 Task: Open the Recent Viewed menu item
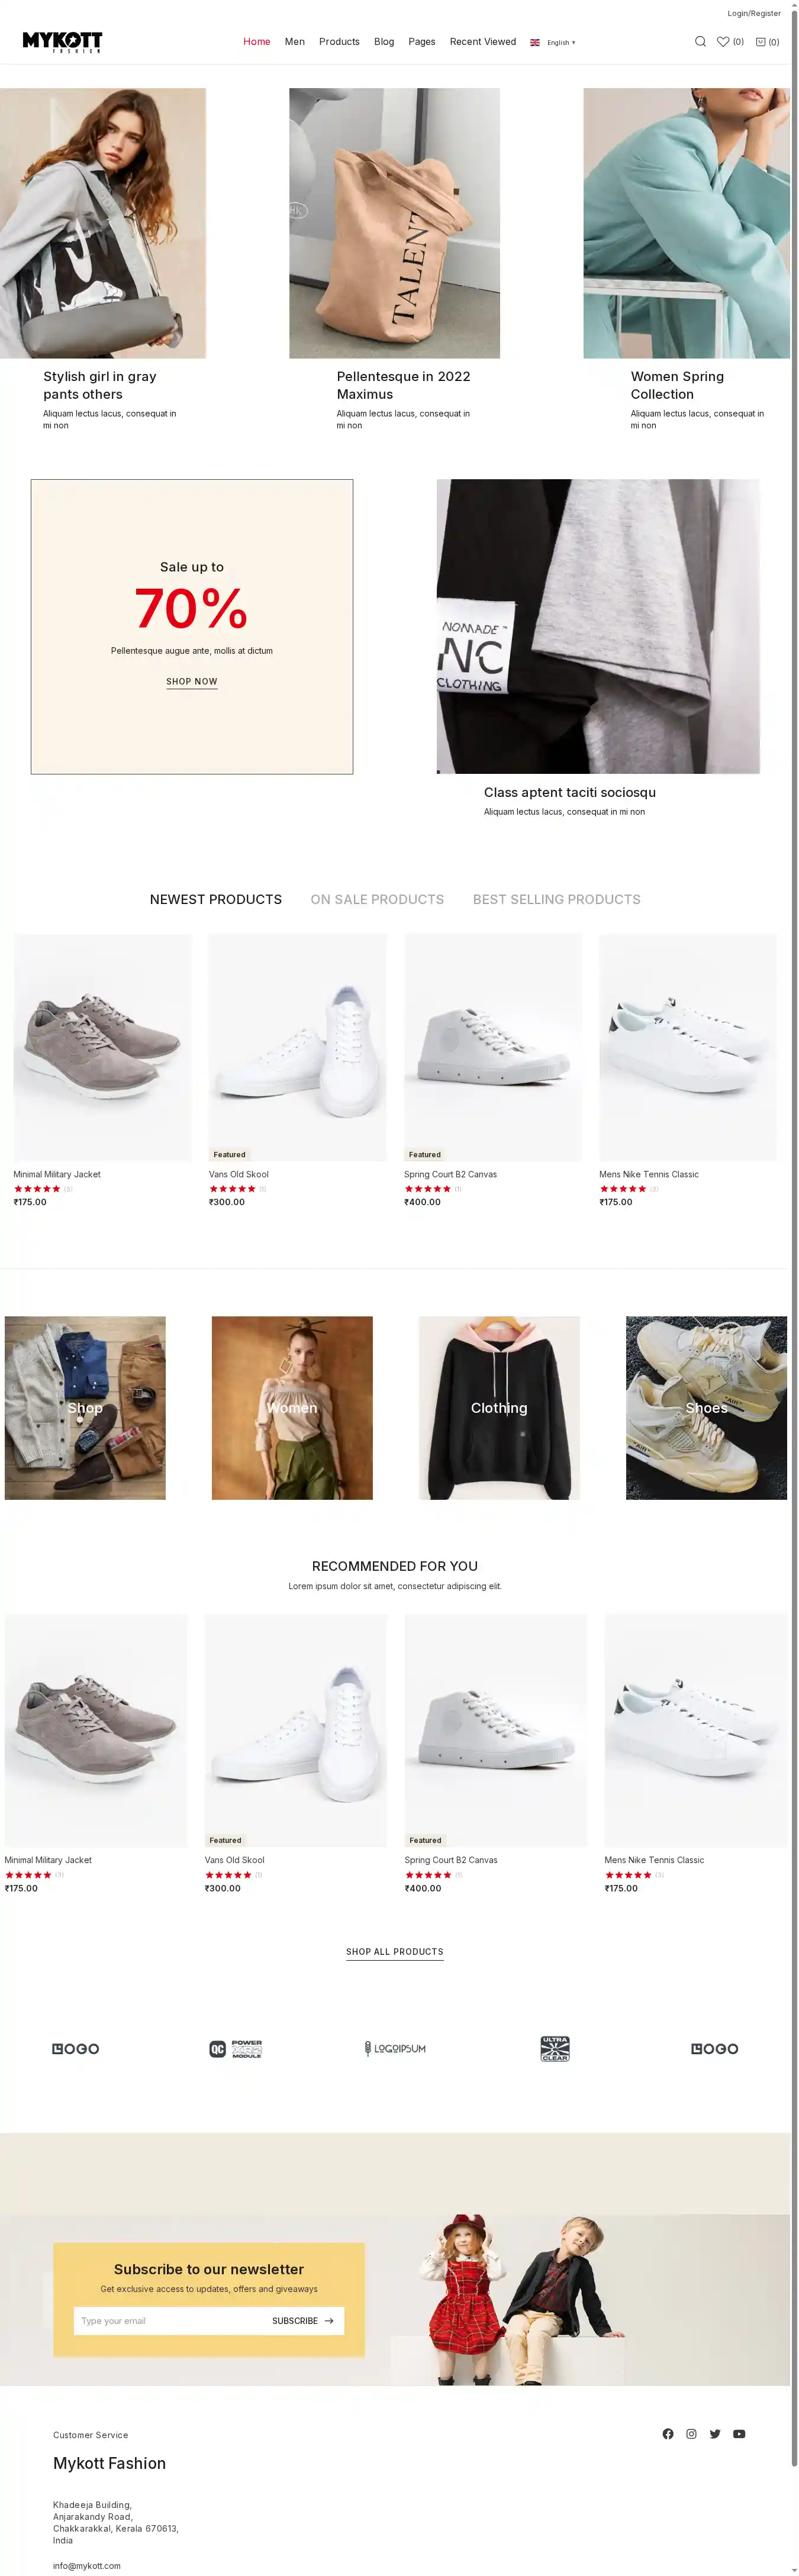click(x=483, y=42)
